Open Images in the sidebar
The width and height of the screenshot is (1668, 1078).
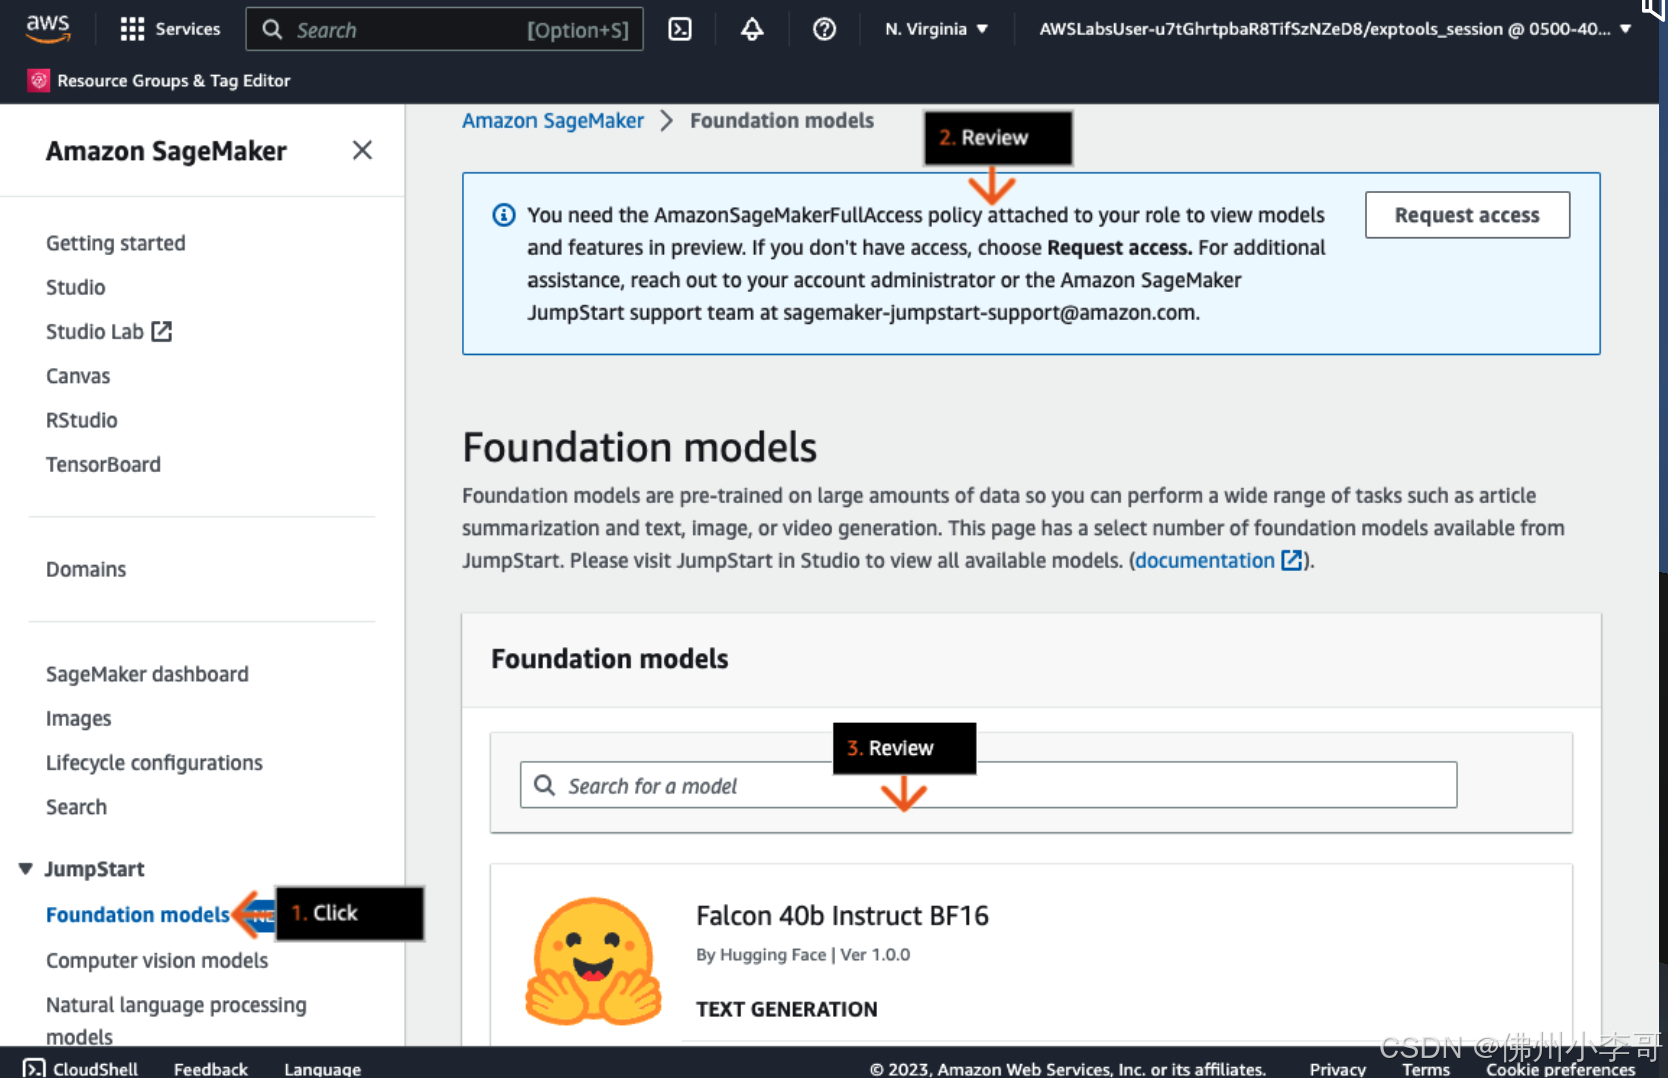(78, 718)
